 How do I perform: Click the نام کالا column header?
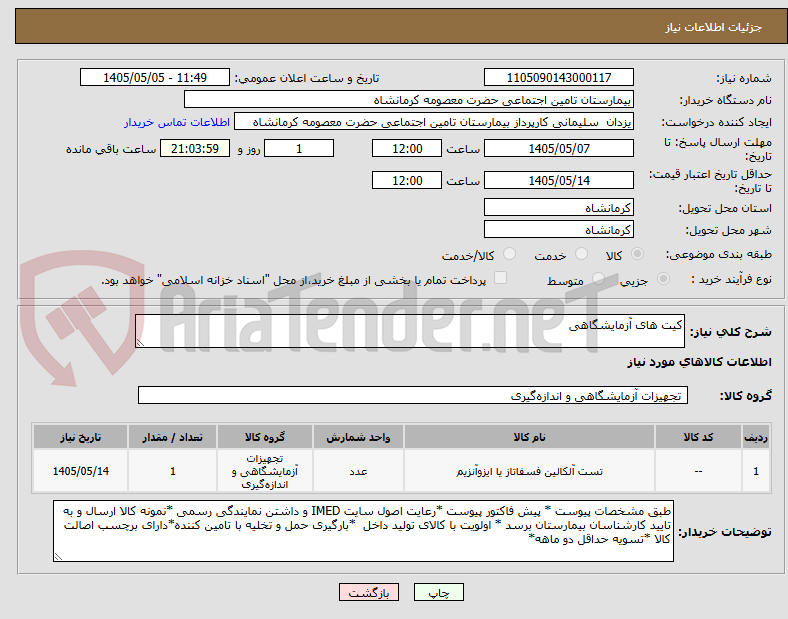(x=529, y=437)
